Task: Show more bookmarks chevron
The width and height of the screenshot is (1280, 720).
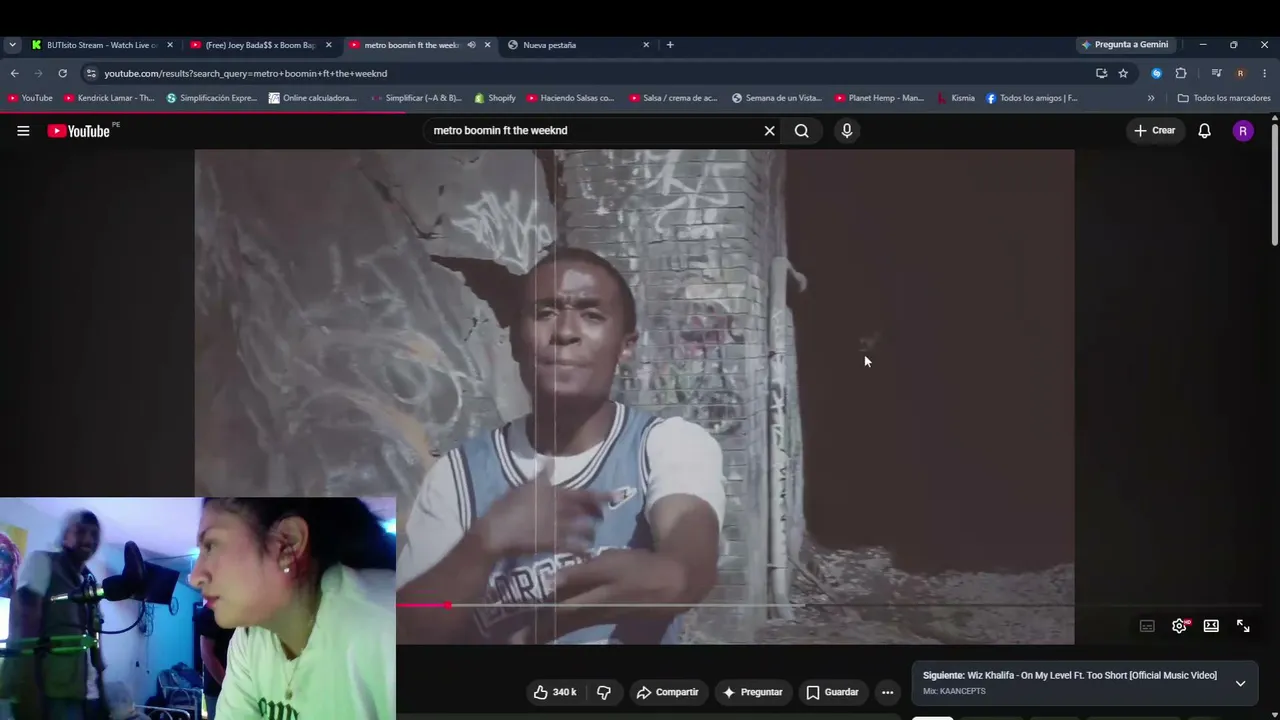Action: click(x=1151, y=98)
